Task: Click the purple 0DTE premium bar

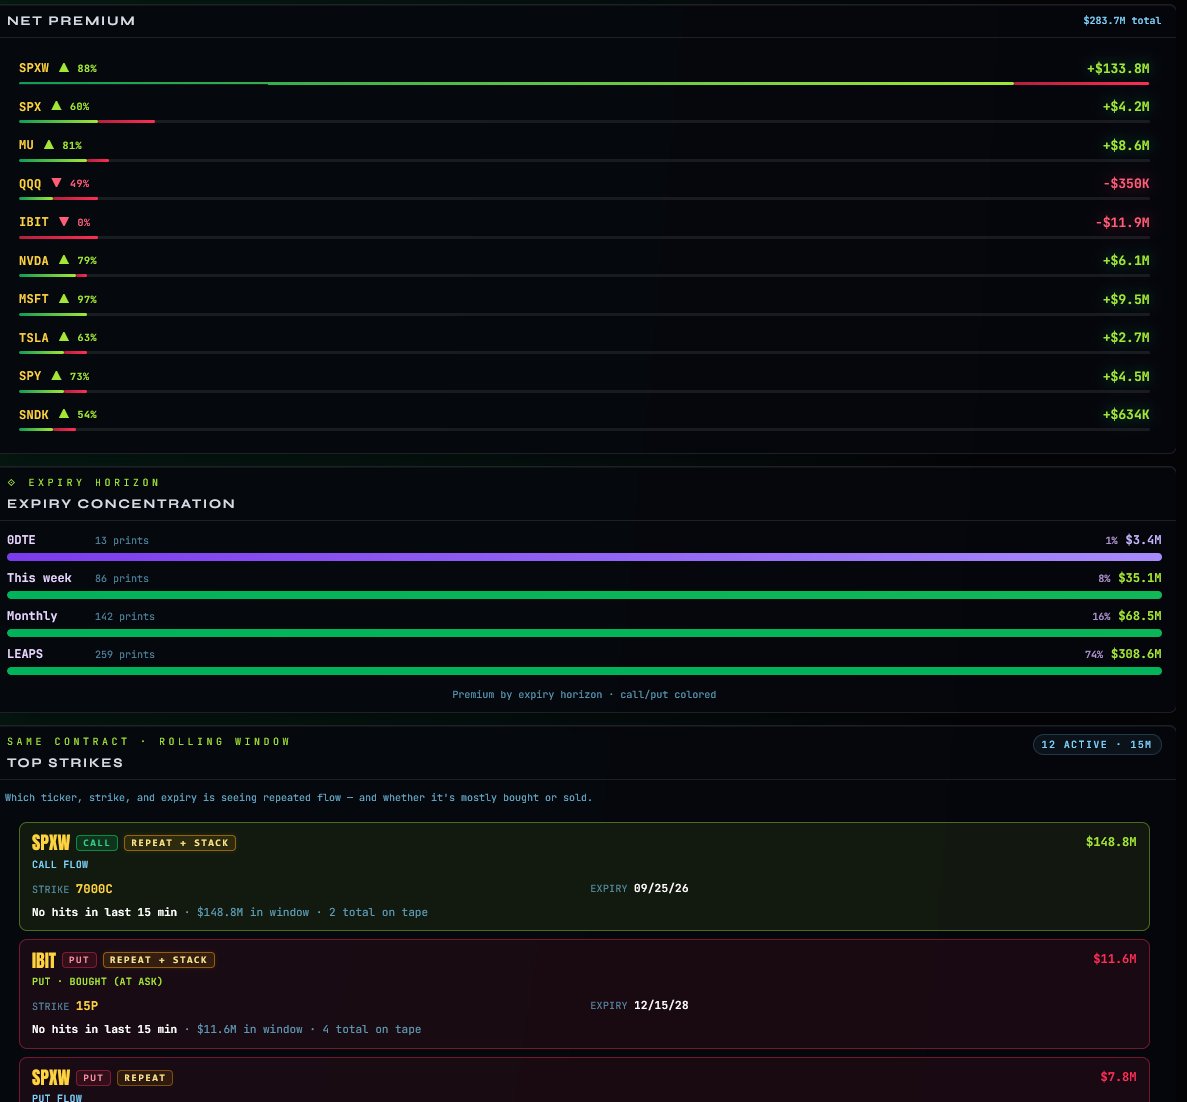Action: click(x=584, y=557)
